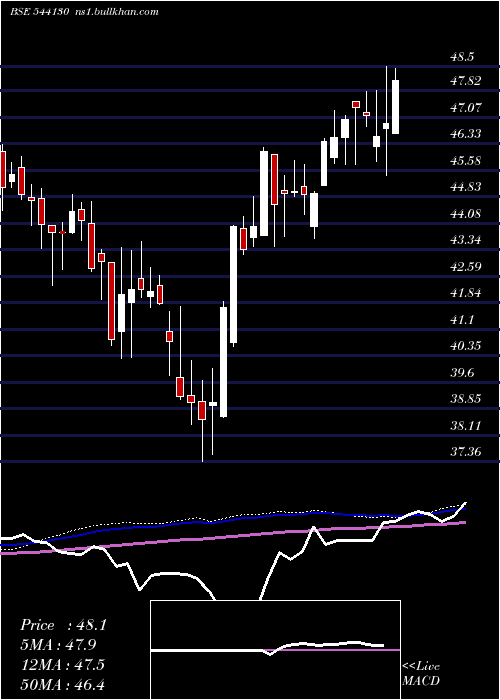Click the 38.85 price axis label
Image resolution: width=500 pixels, height=700 pixels.
(x=466, y=398)
